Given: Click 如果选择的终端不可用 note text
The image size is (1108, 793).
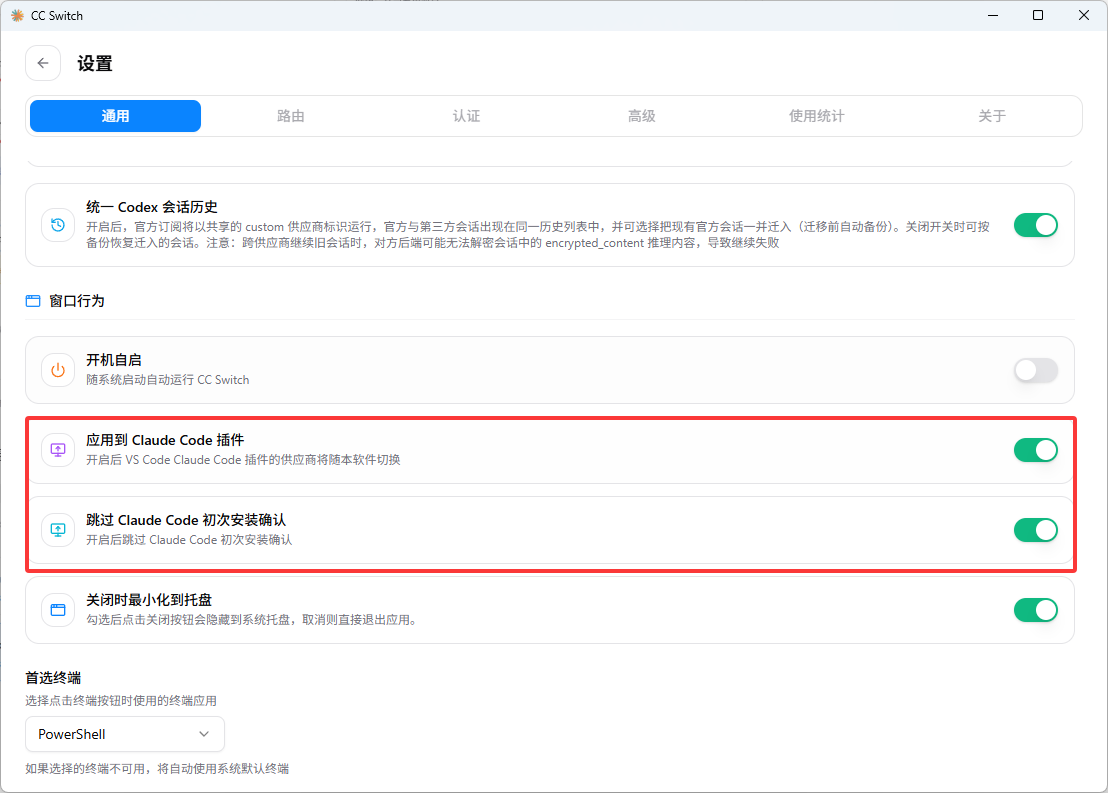Looking at the screenshot, I should (x=157, y=768).
